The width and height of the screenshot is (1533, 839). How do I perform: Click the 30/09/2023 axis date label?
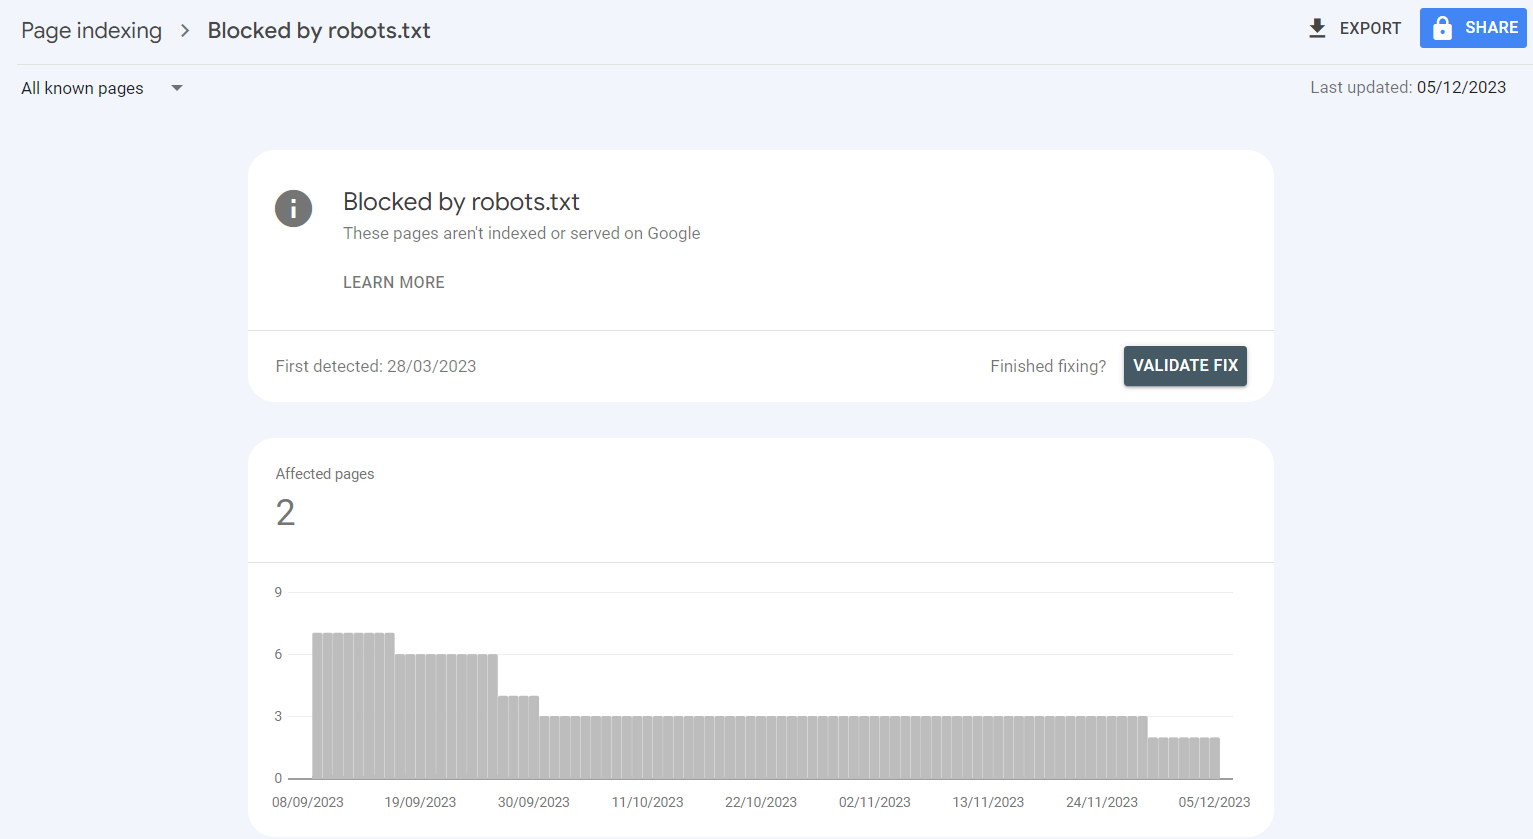click(x=534, y=802)
